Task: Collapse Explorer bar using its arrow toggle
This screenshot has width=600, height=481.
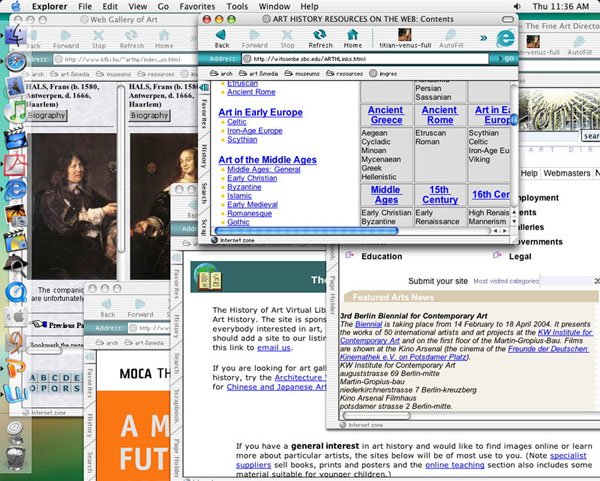Action: [204, 88]
